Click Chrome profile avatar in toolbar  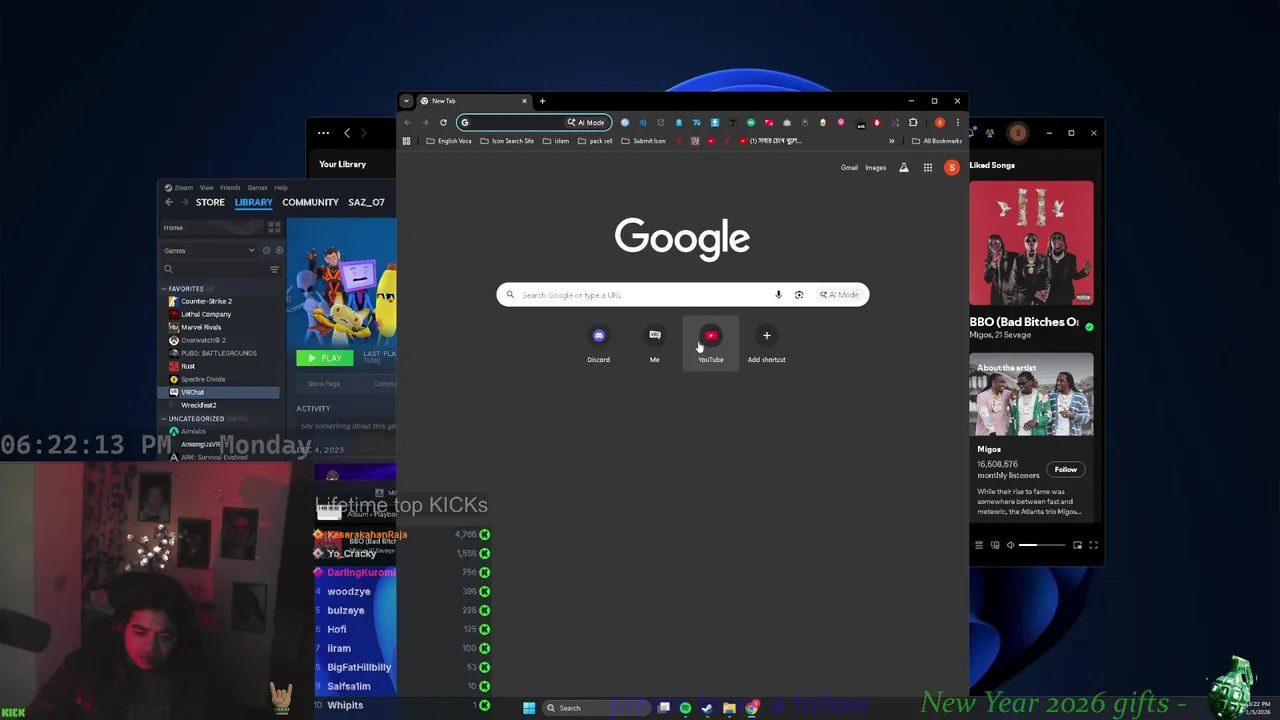(x=940, y=123)
